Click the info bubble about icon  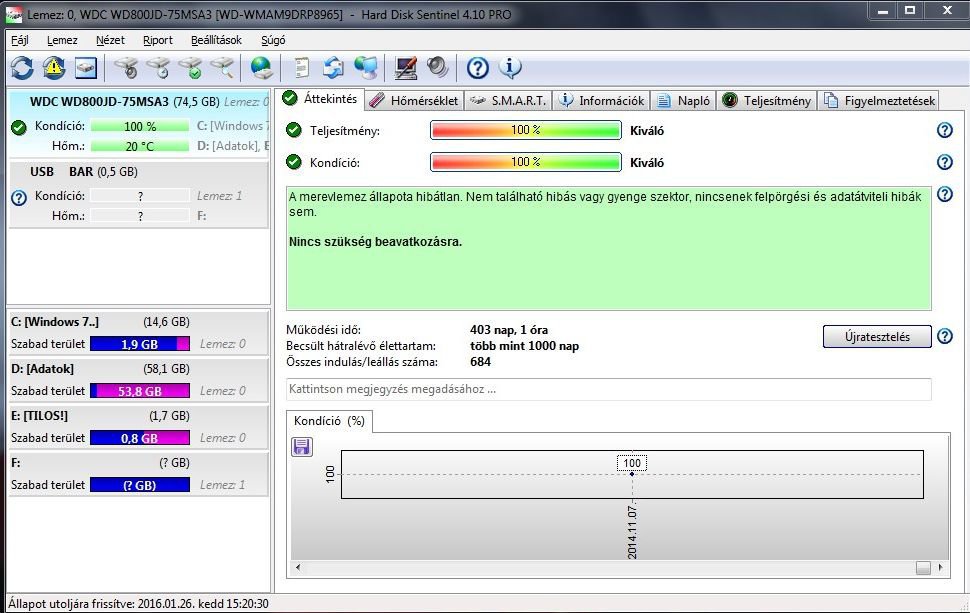pyautogui.click(x=510, y=67)
